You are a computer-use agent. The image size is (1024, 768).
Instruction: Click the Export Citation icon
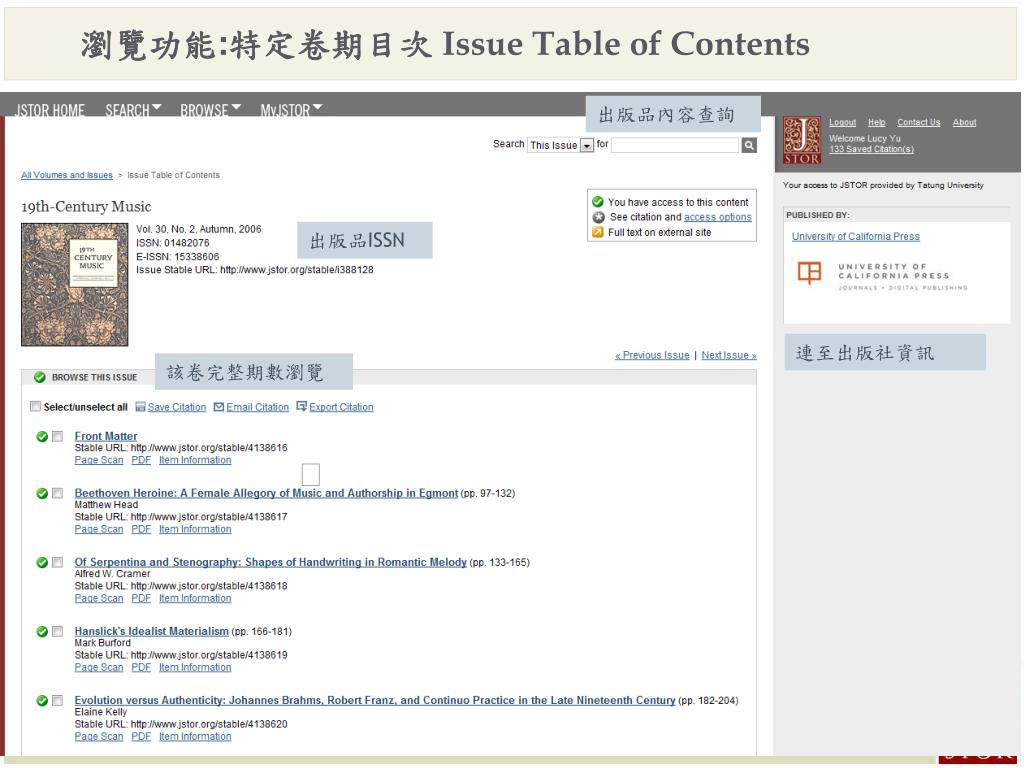click(x=302, y=406)
